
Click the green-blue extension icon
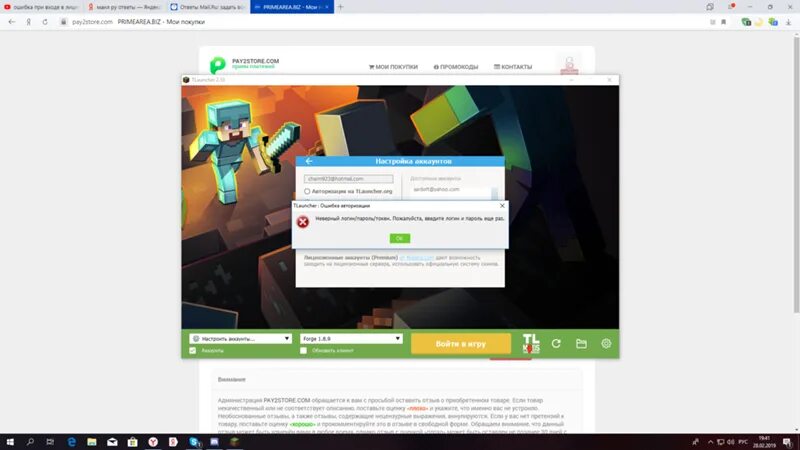pyautogui.click(x=773, y=22)
